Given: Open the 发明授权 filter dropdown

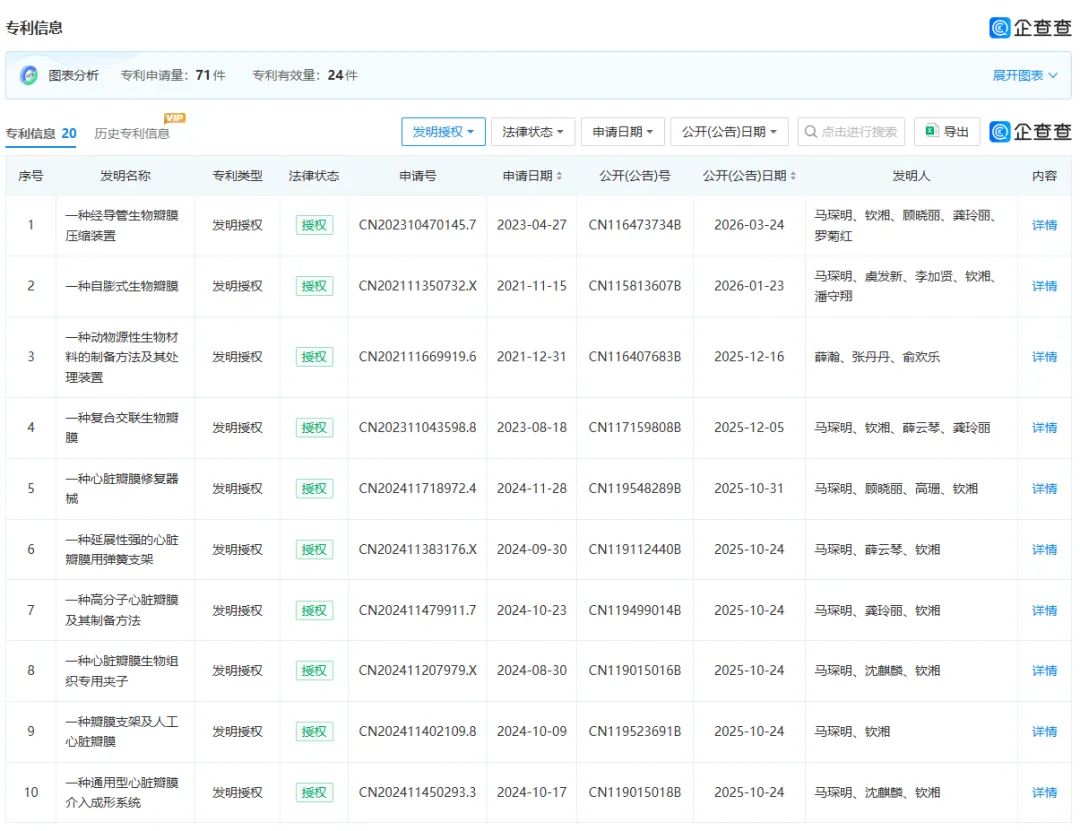Looking at the screenshot, I should click(x=443, y=132).
